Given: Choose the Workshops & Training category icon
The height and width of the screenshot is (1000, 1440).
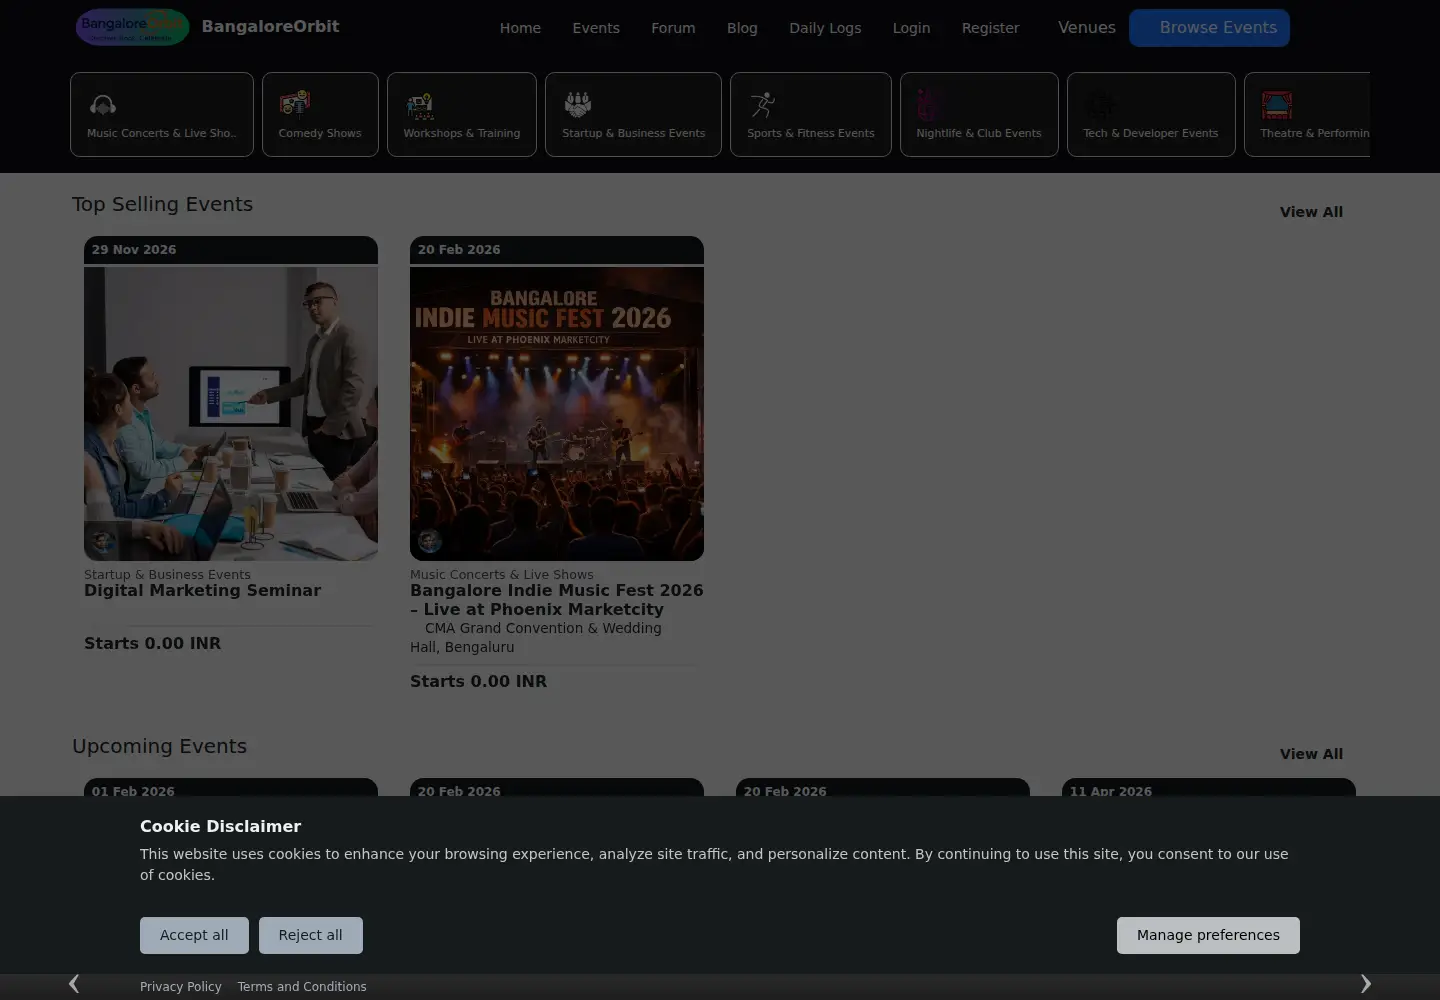Looking at the screenshot, I should [x=420, y=104].
